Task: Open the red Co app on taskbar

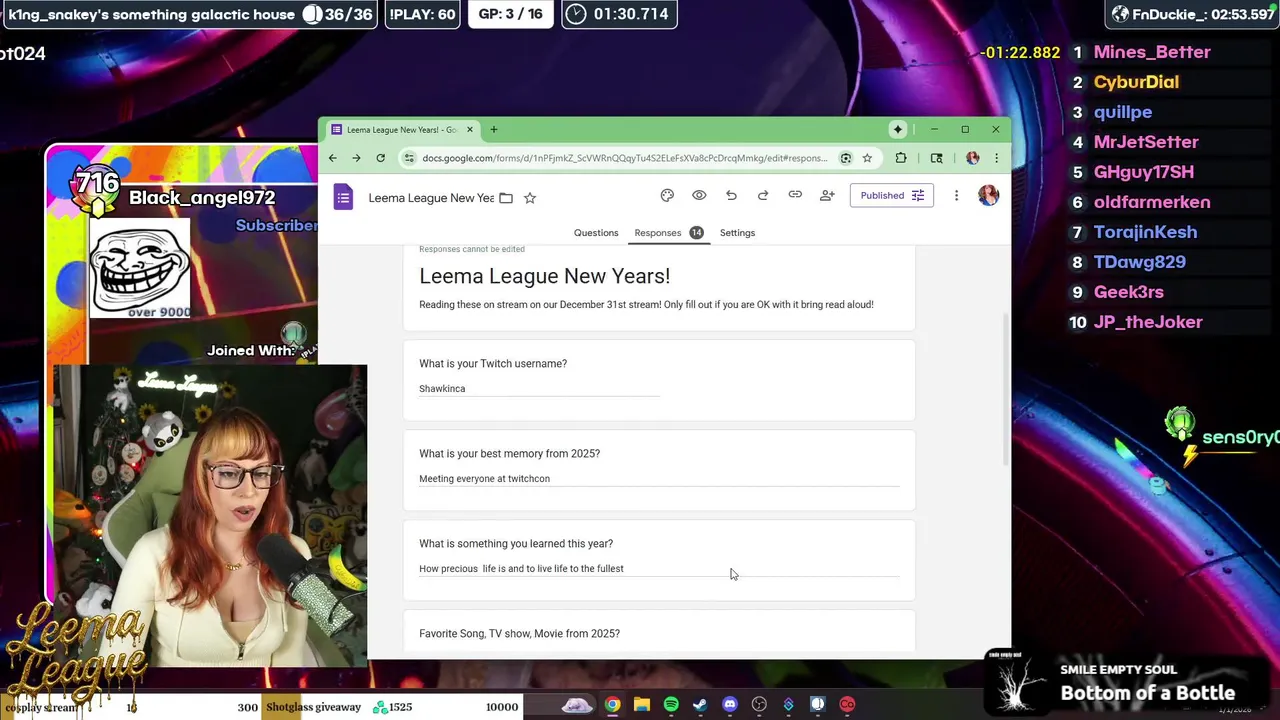Action: tap(847, 705)
